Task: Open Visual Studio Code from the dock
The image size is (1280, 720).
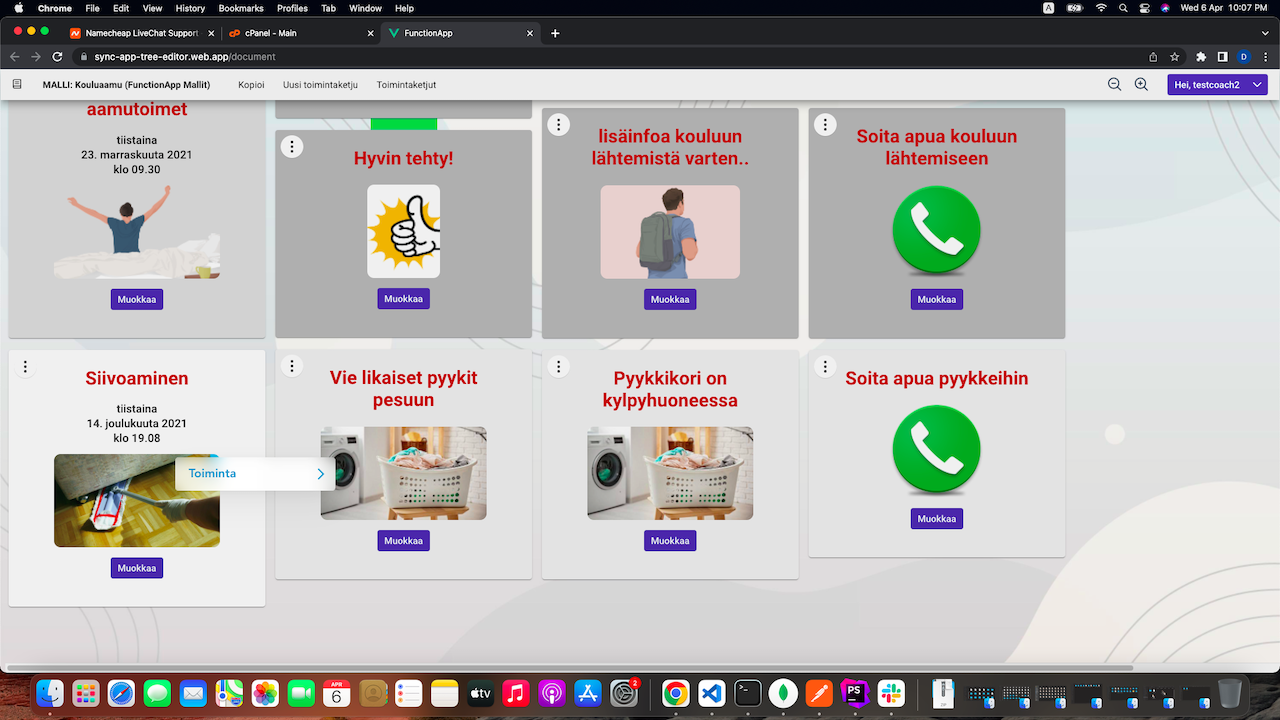Action: point(711,693)
